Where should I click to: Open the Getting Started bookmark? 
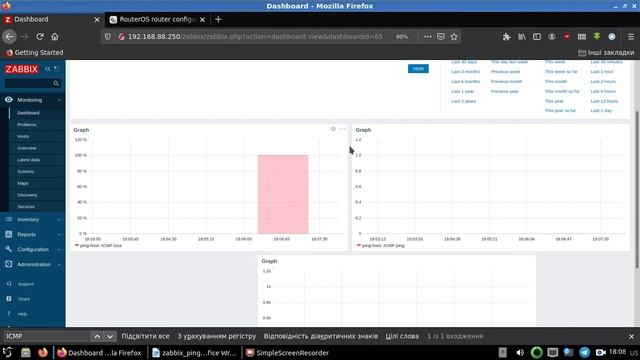click(35, 53)
